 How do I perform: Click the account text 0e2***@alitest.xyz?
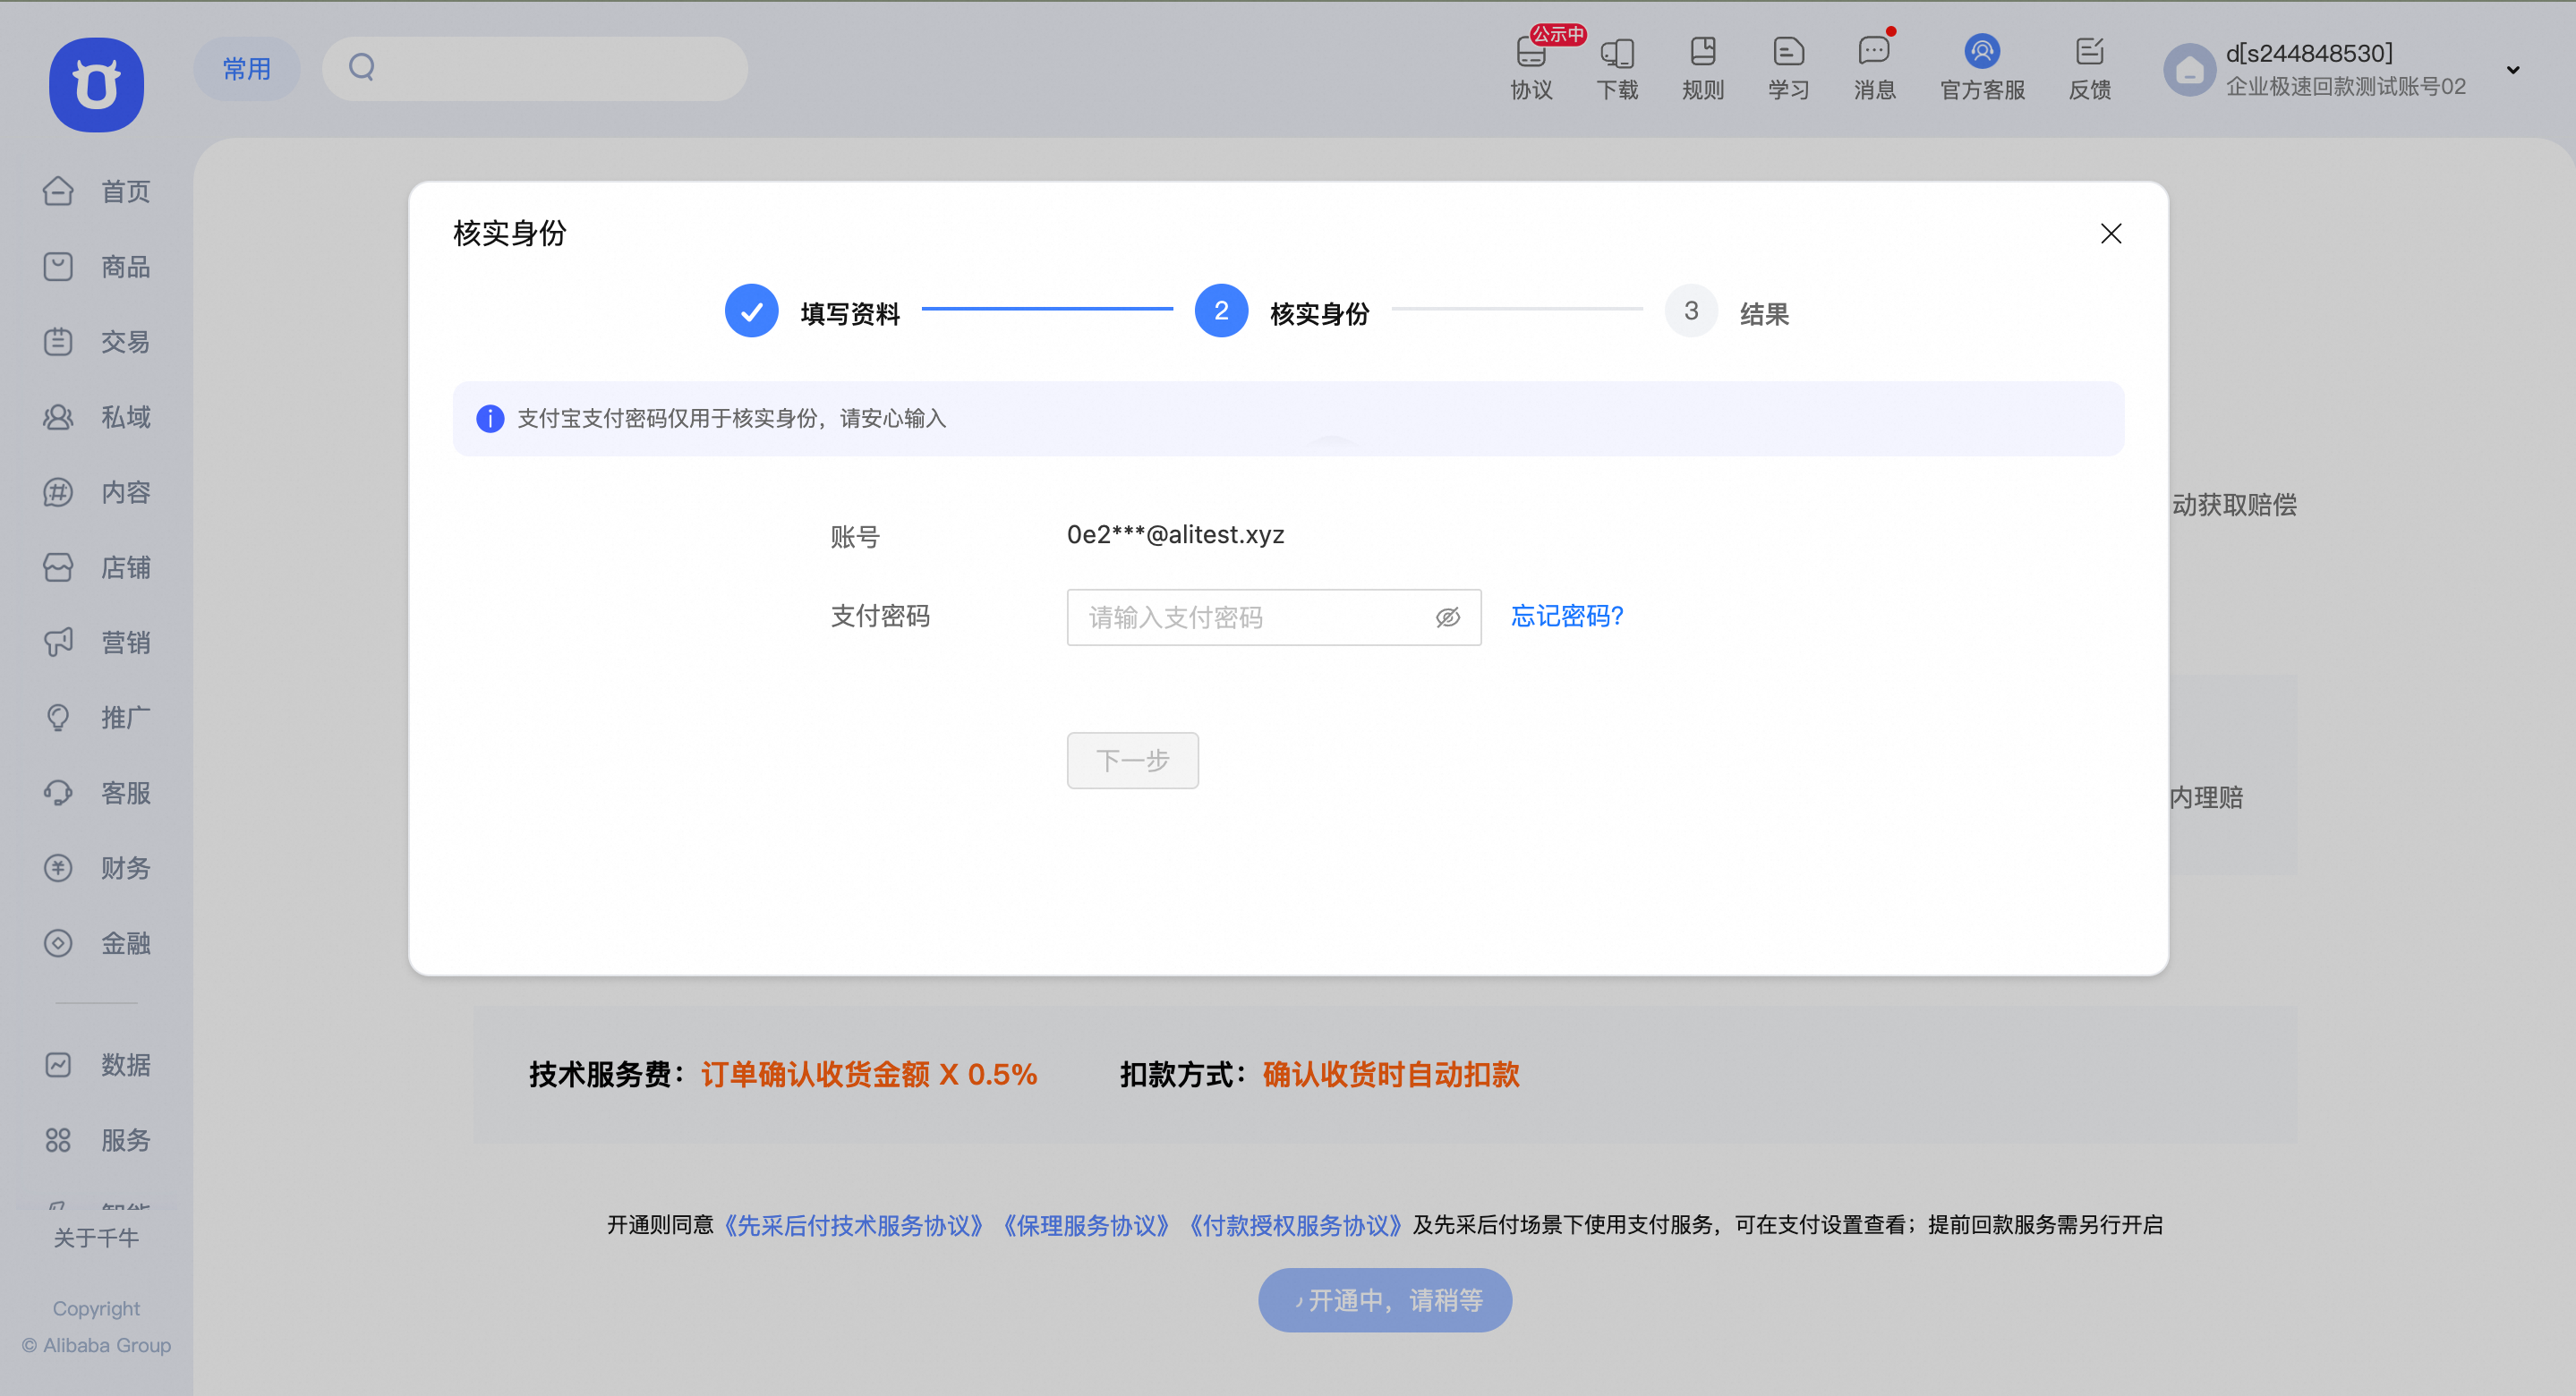coord(1175,534)
